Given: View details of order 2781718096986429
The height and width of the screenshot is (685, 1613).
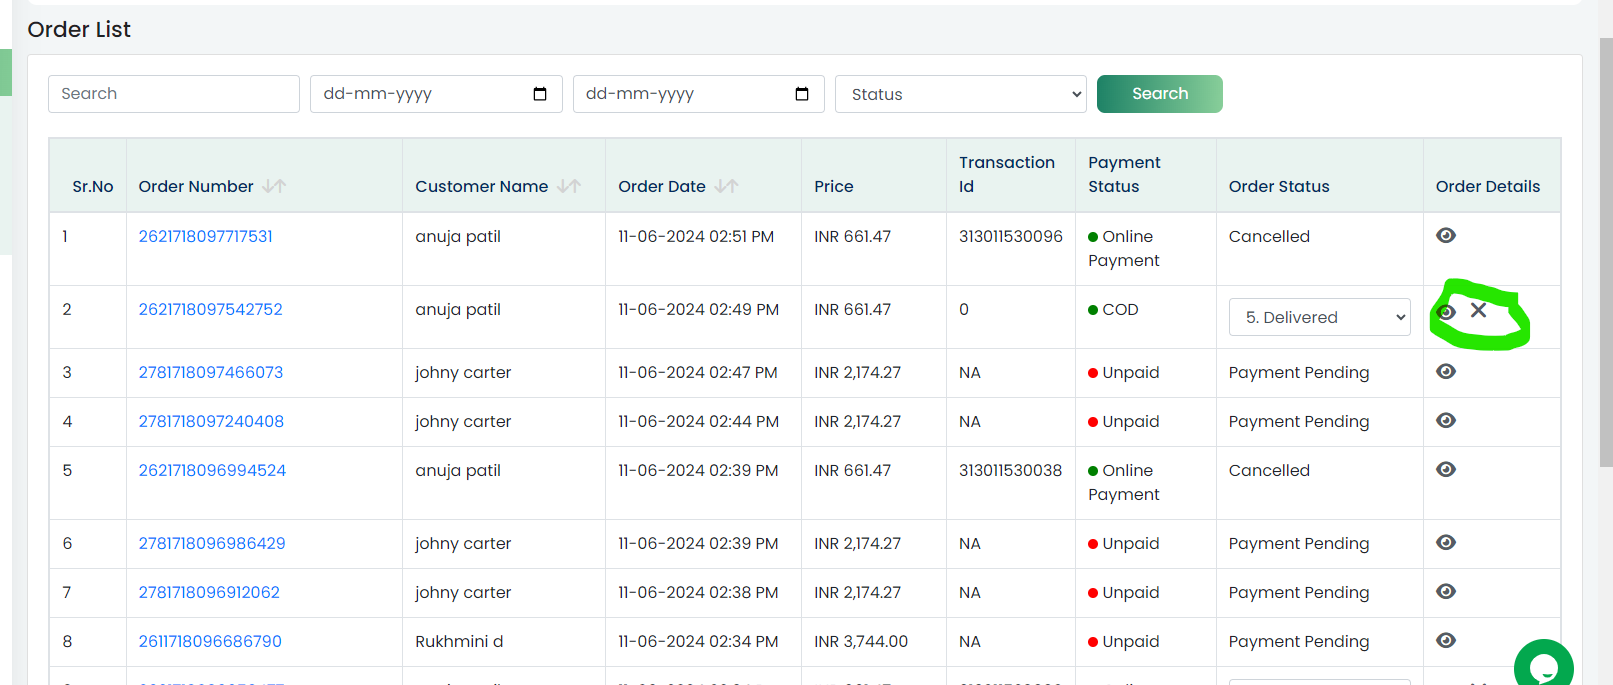Looking at the screenshot, I should pos(1446,542).
